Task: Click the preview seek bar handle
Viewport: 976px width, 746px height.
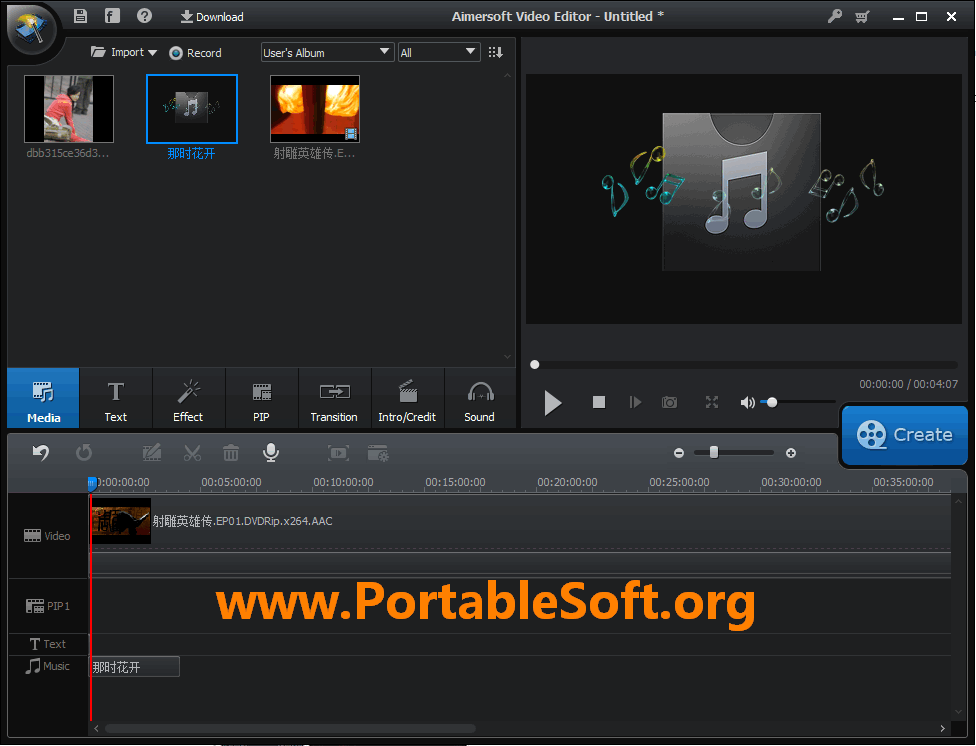Action: pyautogui.click(x=535, y=364)
